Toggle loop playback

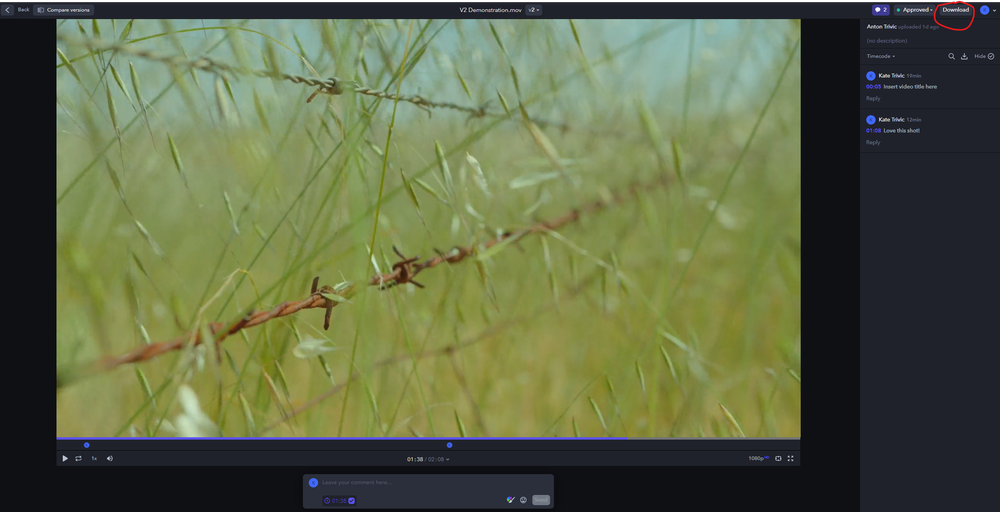click(x=78, y=458)
